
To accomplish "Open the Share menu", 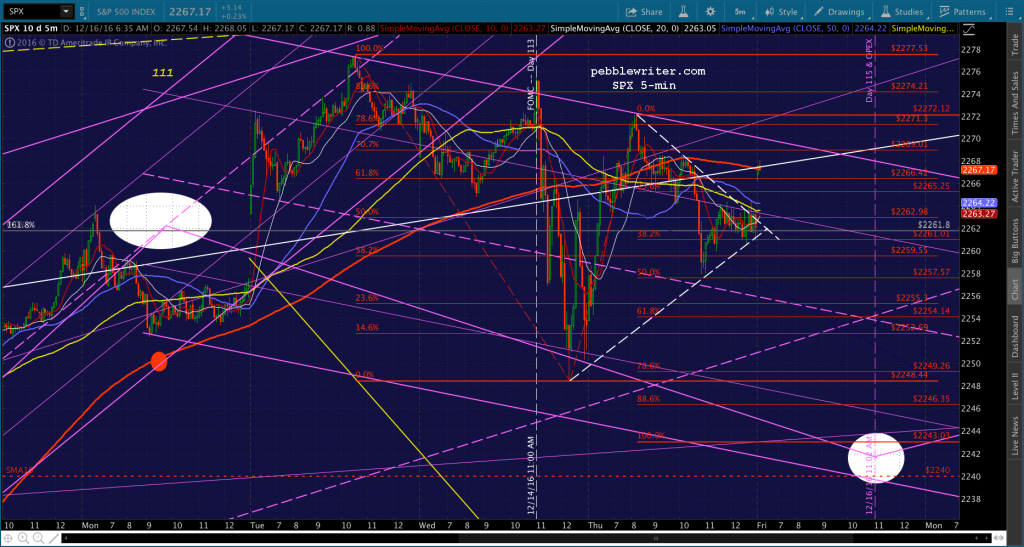I will coord(644,12).
